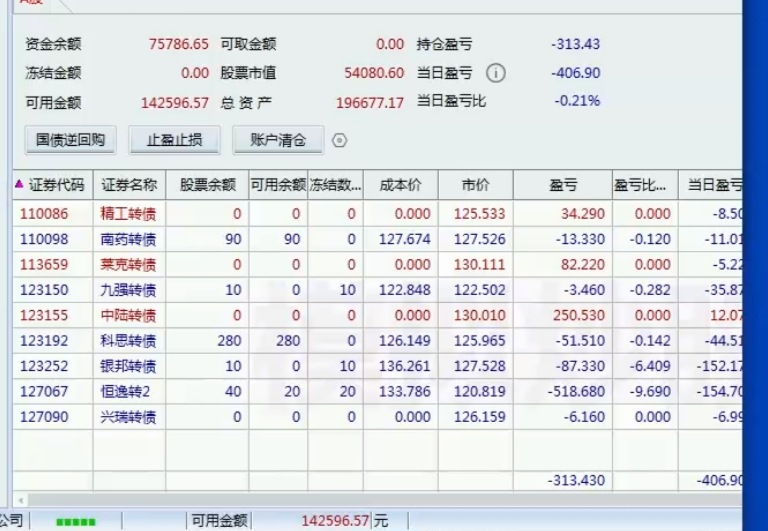
Task: Click the small circle icon next to 账户清仓
Action: (339, 141)
